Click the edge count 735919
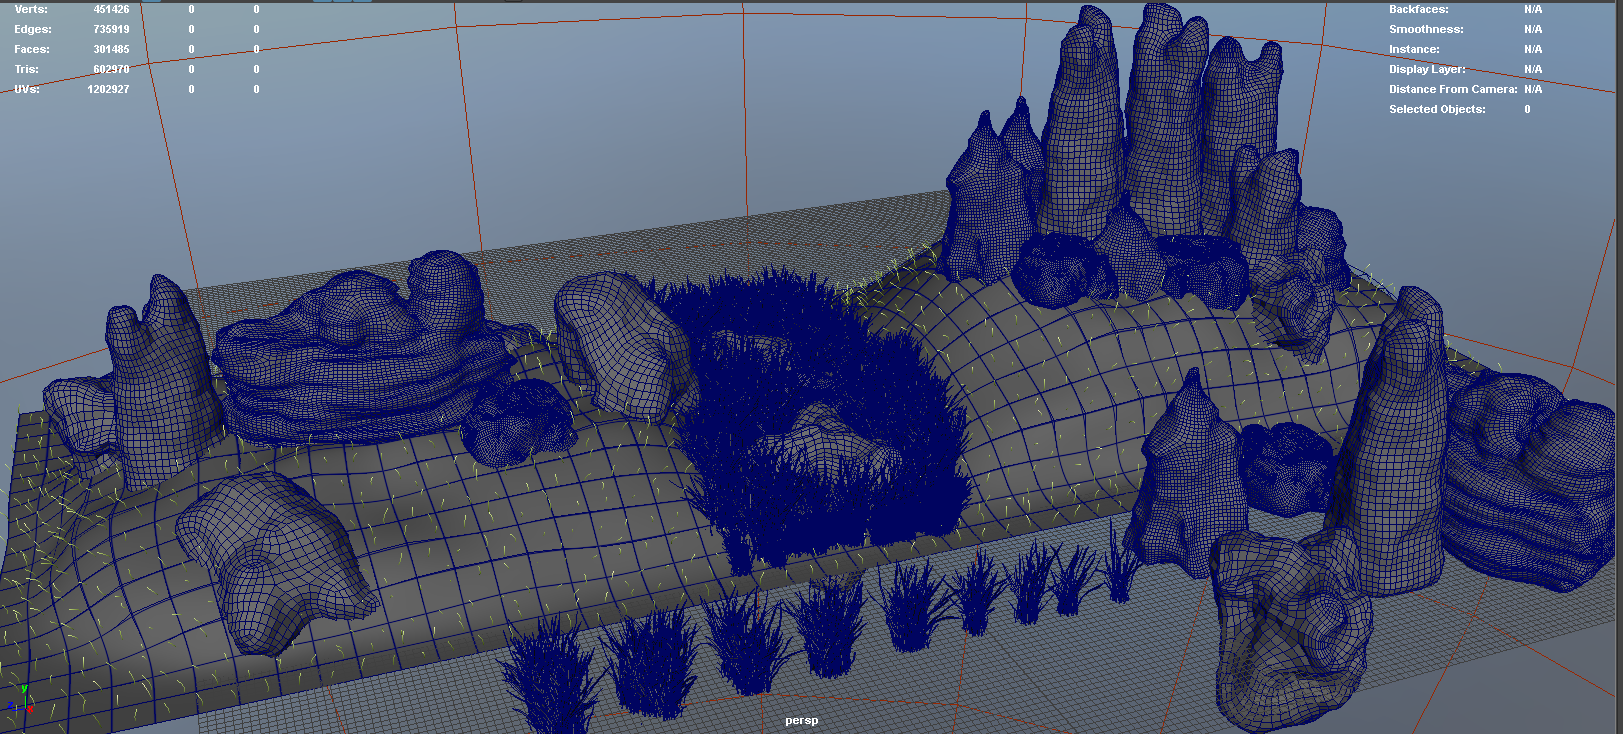Image resolution: width=1623 pixels, height=734 pixels. tap(111, 29)
